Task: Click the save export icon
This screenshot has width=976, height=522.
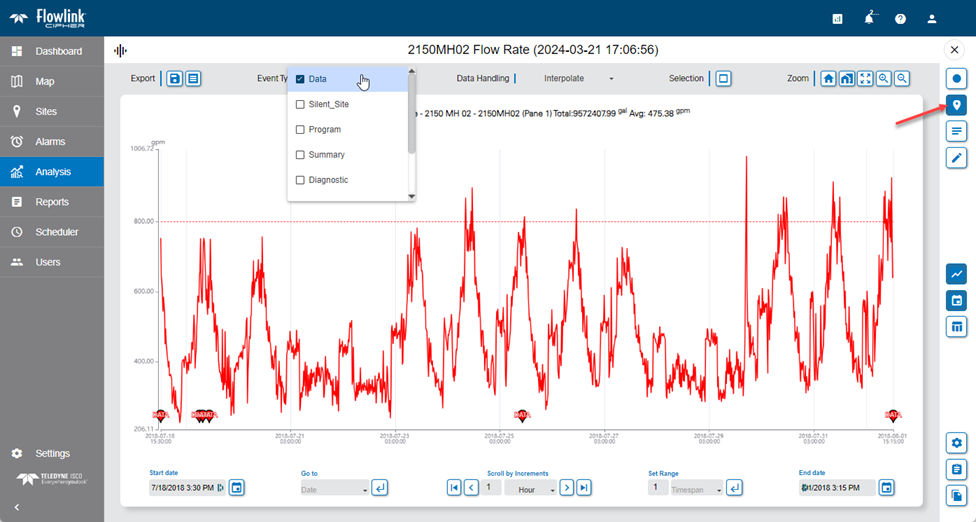Action: [175, 78]
